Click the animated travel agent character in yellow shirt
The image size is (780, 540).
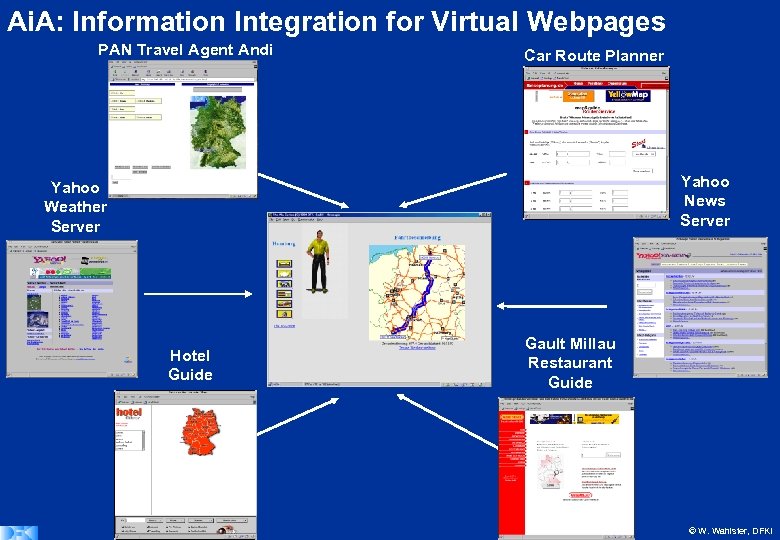point(318,261)
